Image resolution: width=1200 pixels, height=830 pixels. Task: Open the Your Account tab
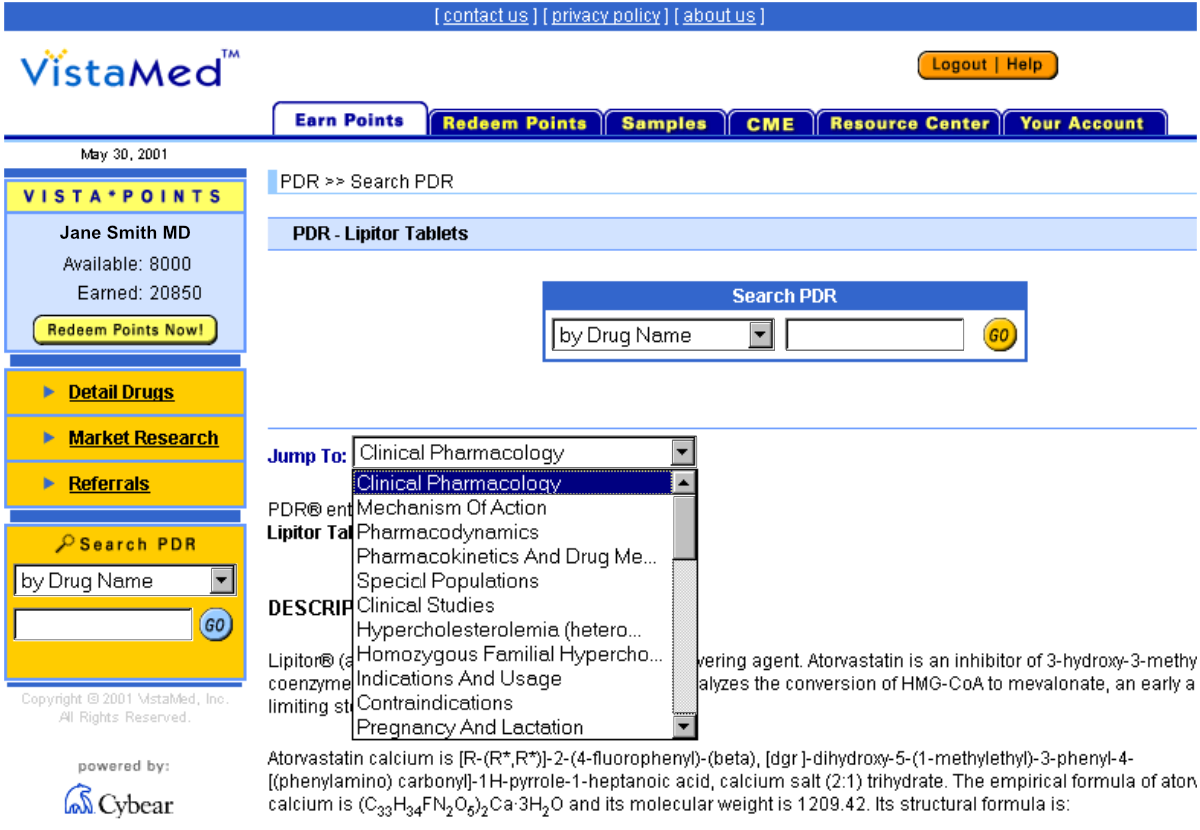point(1083,123)
